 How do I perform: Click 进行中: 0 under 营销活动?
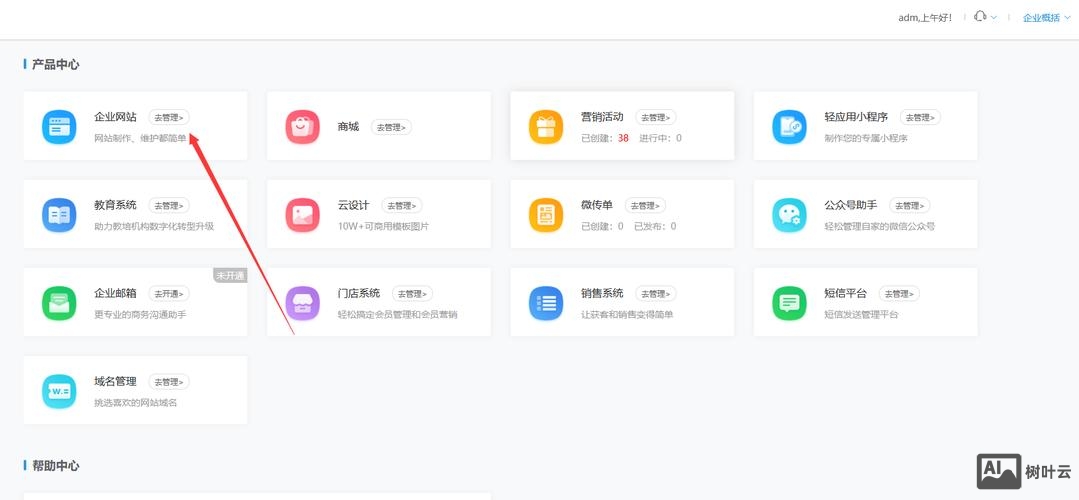661,138
